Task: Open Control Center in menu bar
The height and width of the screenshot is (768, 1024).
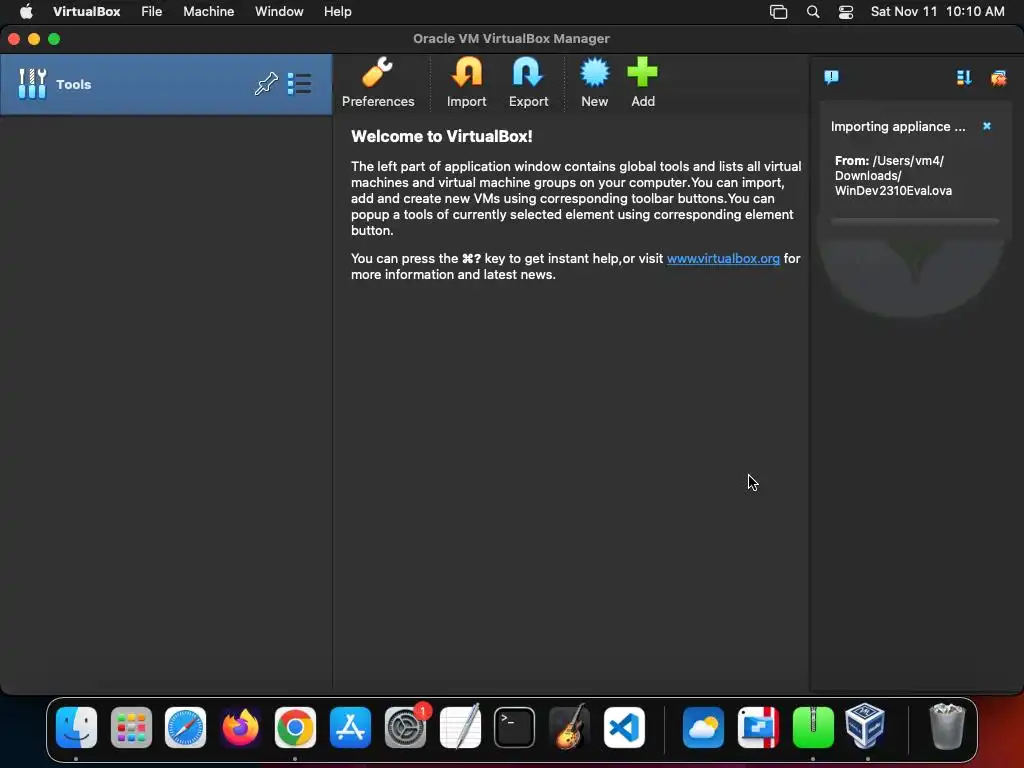Action: (x=846, y=12)
